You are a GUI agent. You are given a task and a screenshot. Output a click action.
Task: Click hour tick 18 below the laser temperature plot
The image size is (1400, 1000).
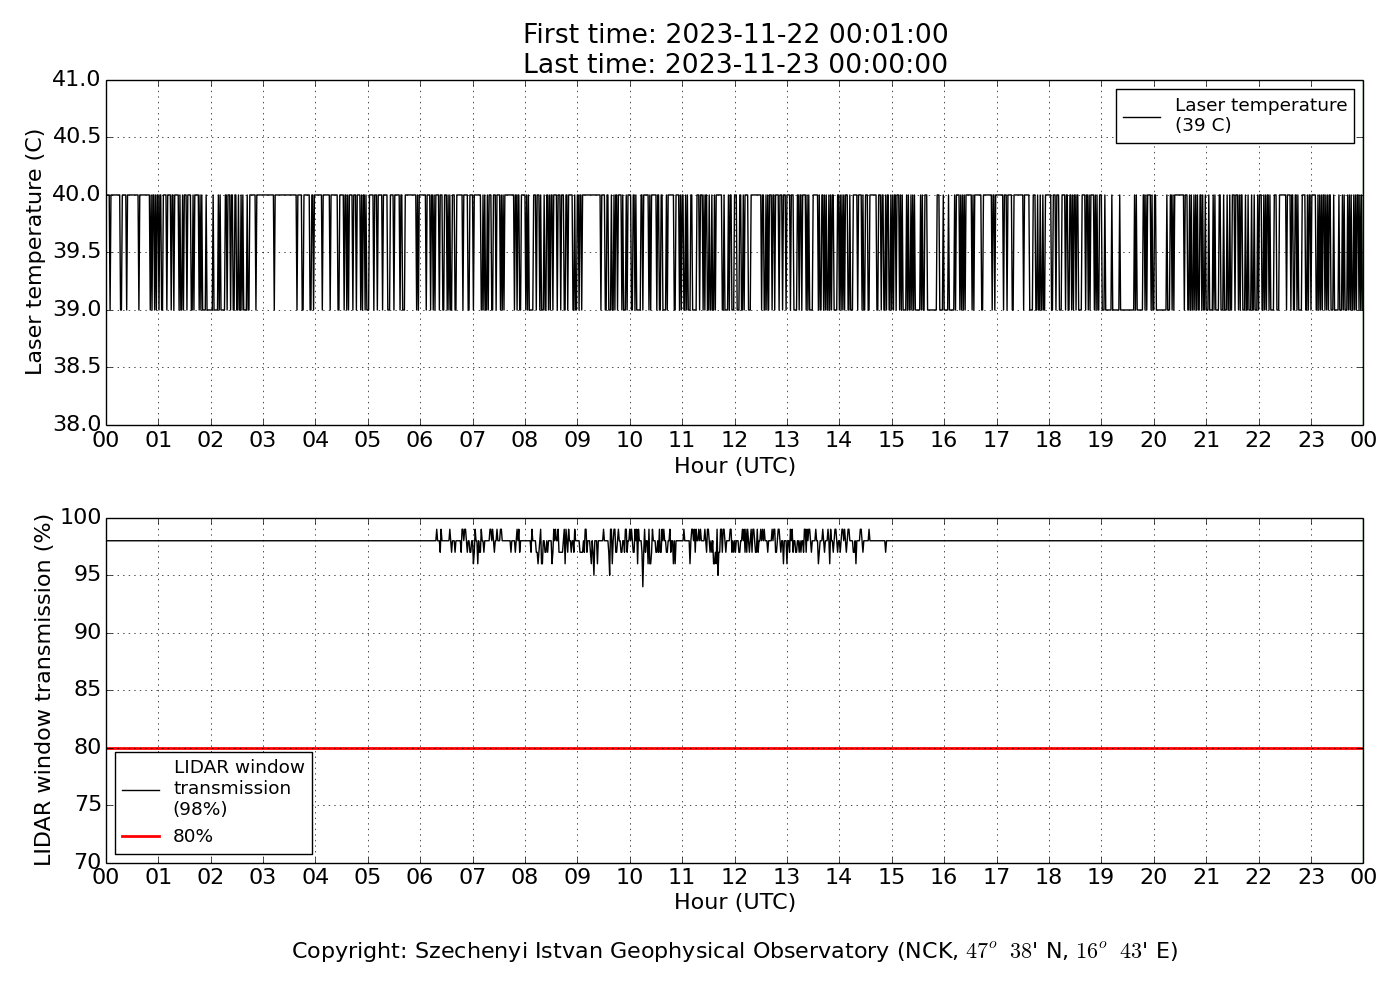pyautogui.click(x=1049, y=440)
